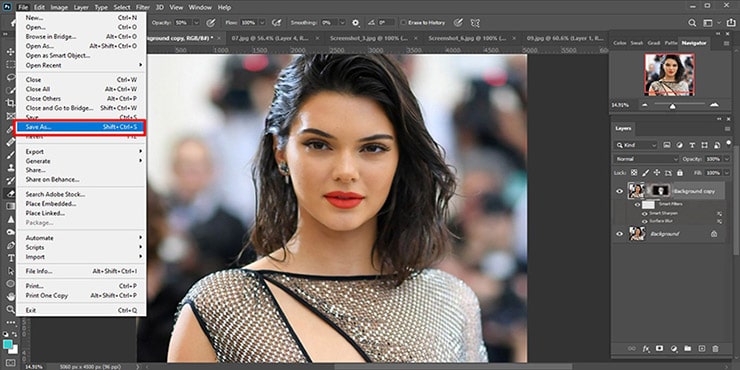Choose Place Embedded... from File menu
Image resolution: width=740 pixels, height=370 pixels.
(80, 204)
